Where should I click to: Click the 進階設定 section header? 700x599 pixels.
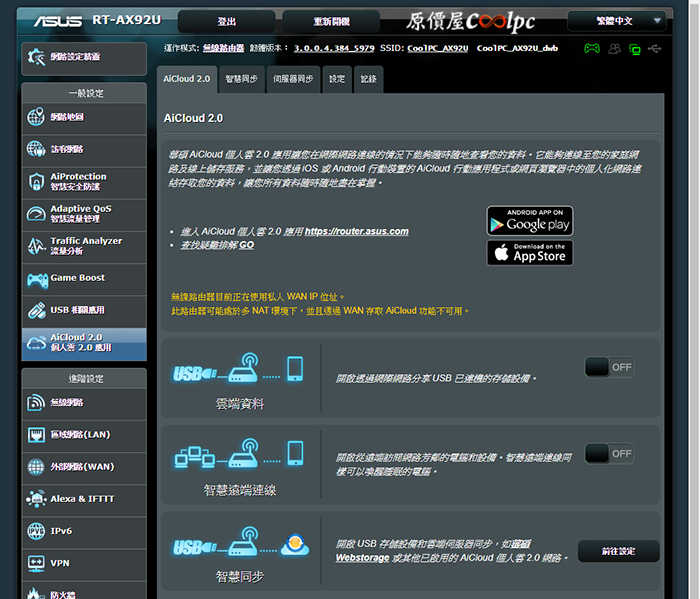click(x=86, y=379)
